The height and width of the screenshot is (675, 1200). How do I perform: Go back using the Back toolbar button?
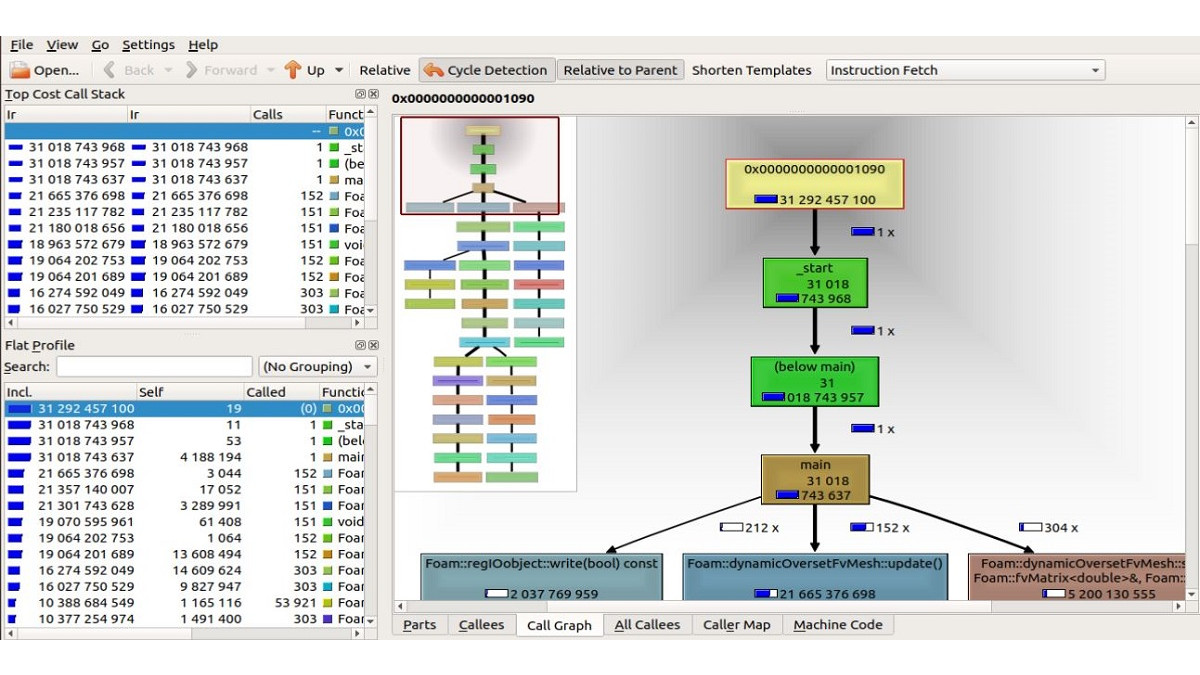click(129, 70)
